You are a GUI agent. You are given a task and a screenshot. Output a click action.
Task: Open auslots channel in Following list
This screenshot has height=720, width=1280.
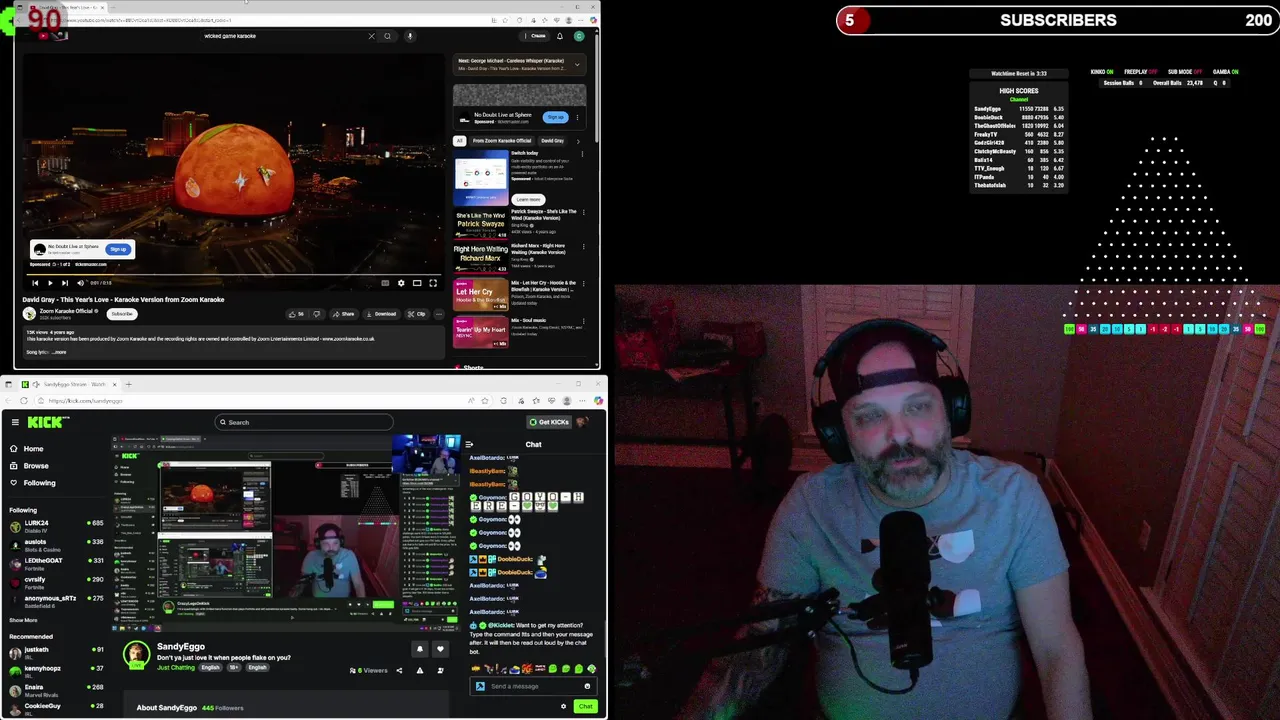57,544
